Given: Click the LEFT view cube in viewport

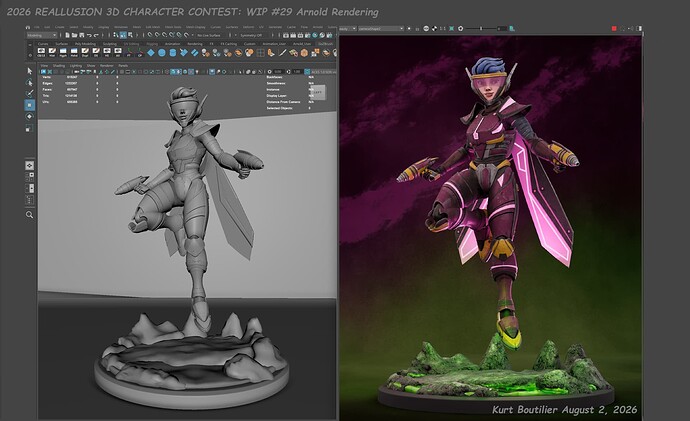Looking at the screenshot, I should click(318, 92).
